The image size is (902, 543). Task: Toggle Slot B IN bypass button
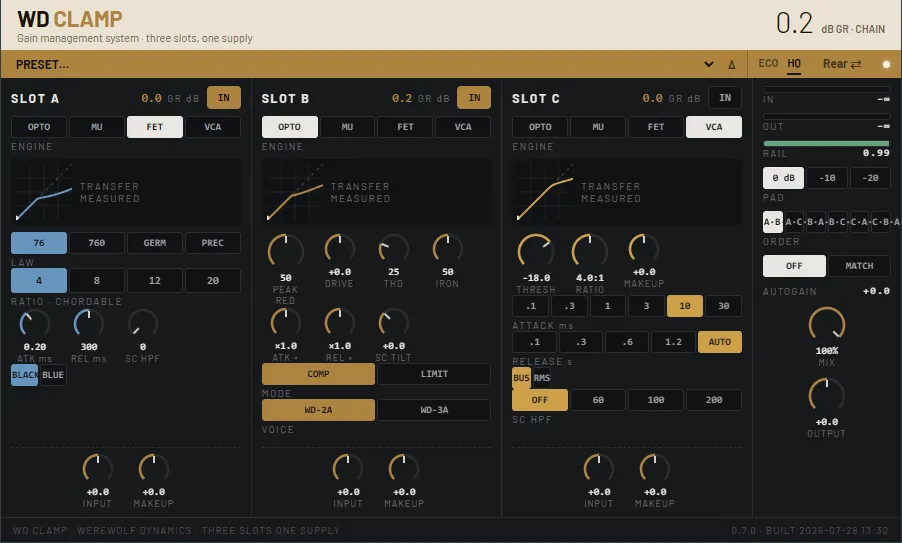[x=474, y=98]
